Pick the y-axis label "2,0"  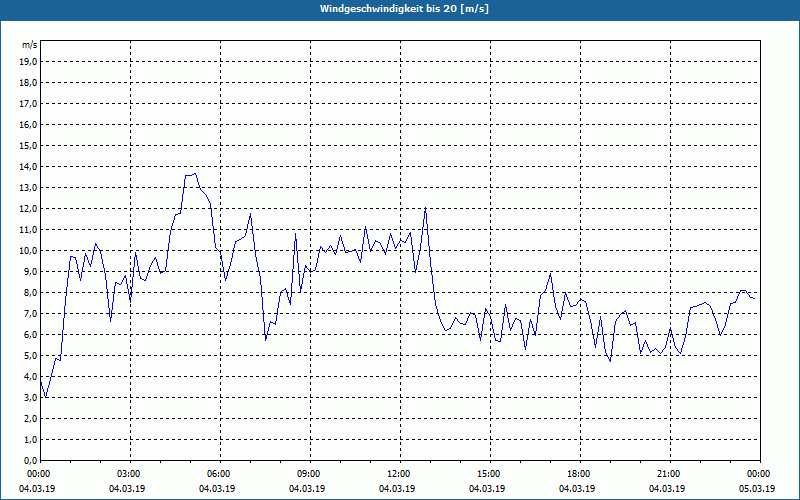pos(30,419)
